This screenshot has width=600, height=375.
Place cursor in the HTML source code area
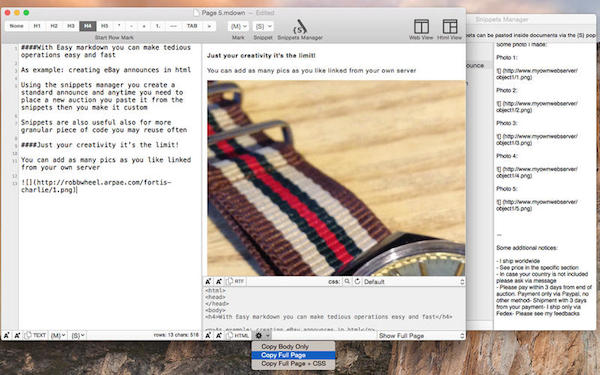pyautogui.click(x=334, y=308)
